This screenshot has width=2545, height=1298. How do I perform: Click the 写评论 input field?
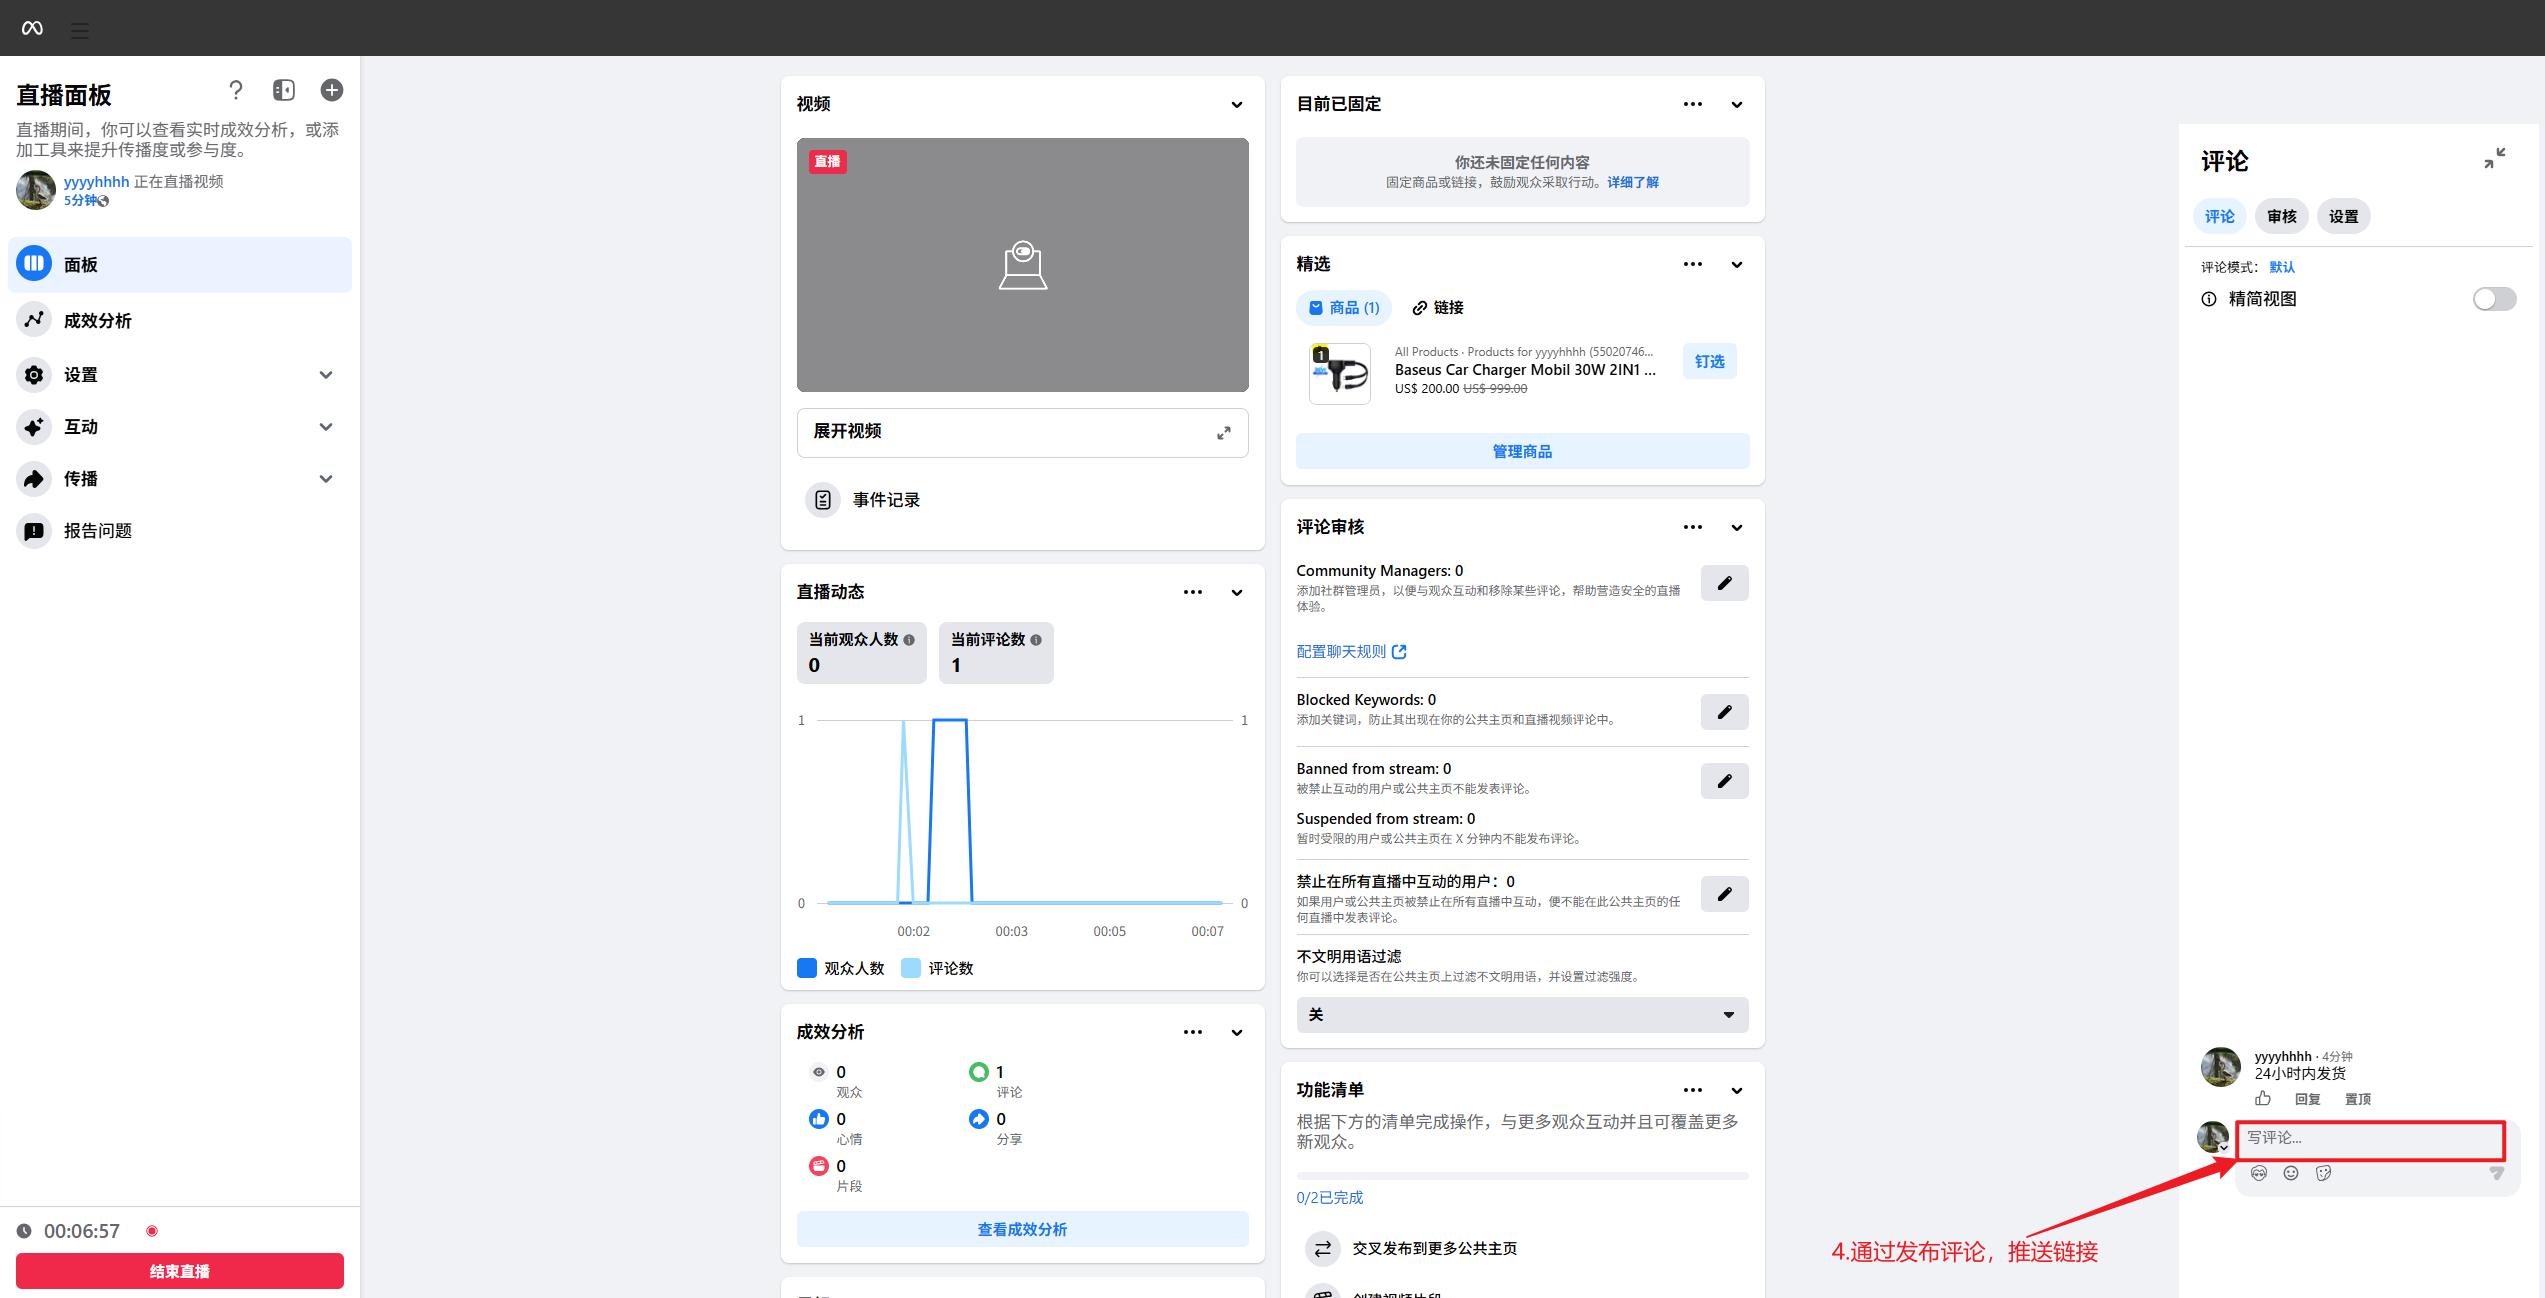(x=2370, y=1138)
